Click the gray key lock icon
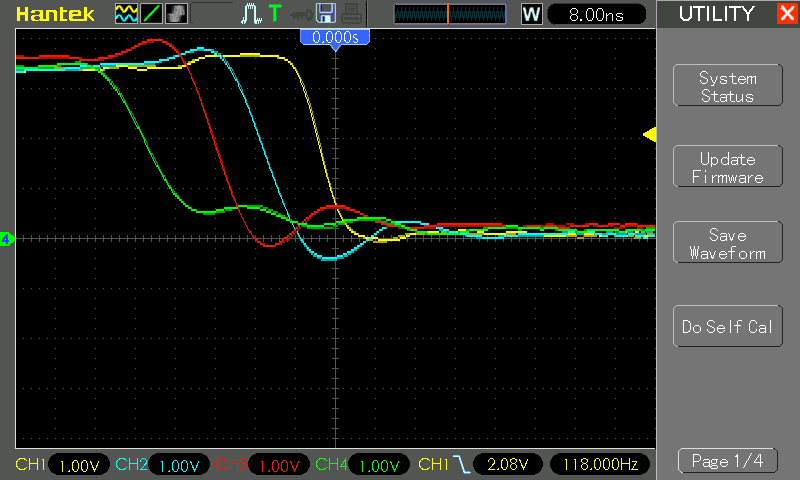 [x=301, y=15]
